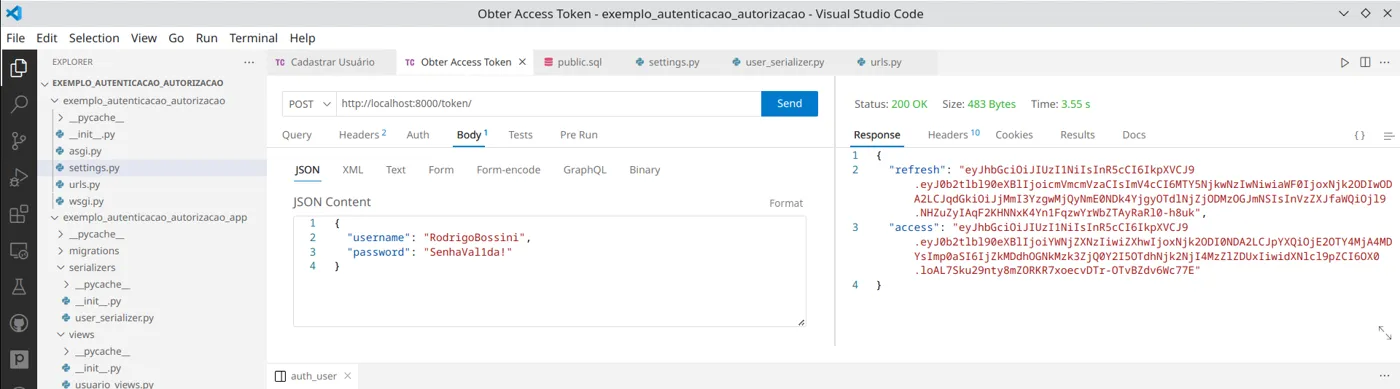Open the Search view in activity bar
This screenshot has width=1400, height=389.
click(x=18, y=104)
